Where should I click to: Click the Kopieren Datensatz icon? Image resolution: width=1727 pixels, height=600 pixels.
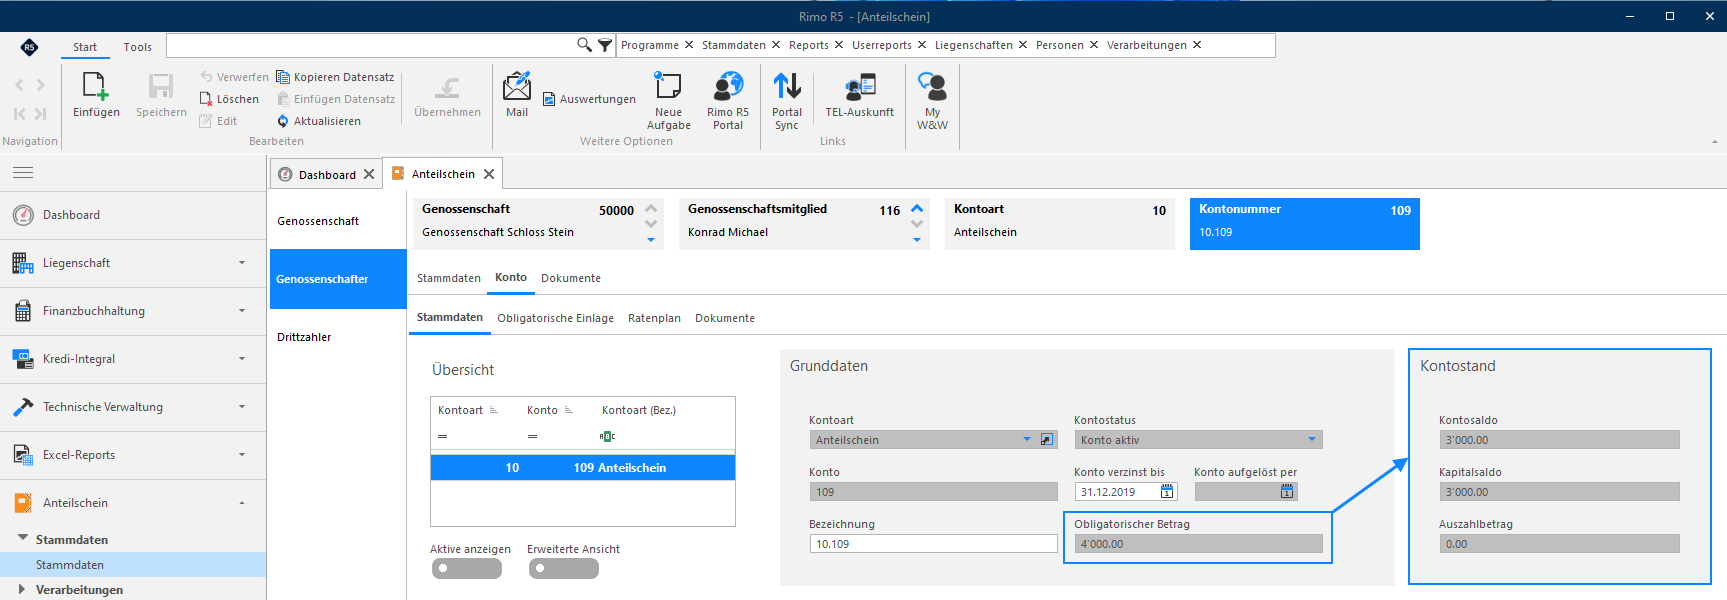click(283, 77)
